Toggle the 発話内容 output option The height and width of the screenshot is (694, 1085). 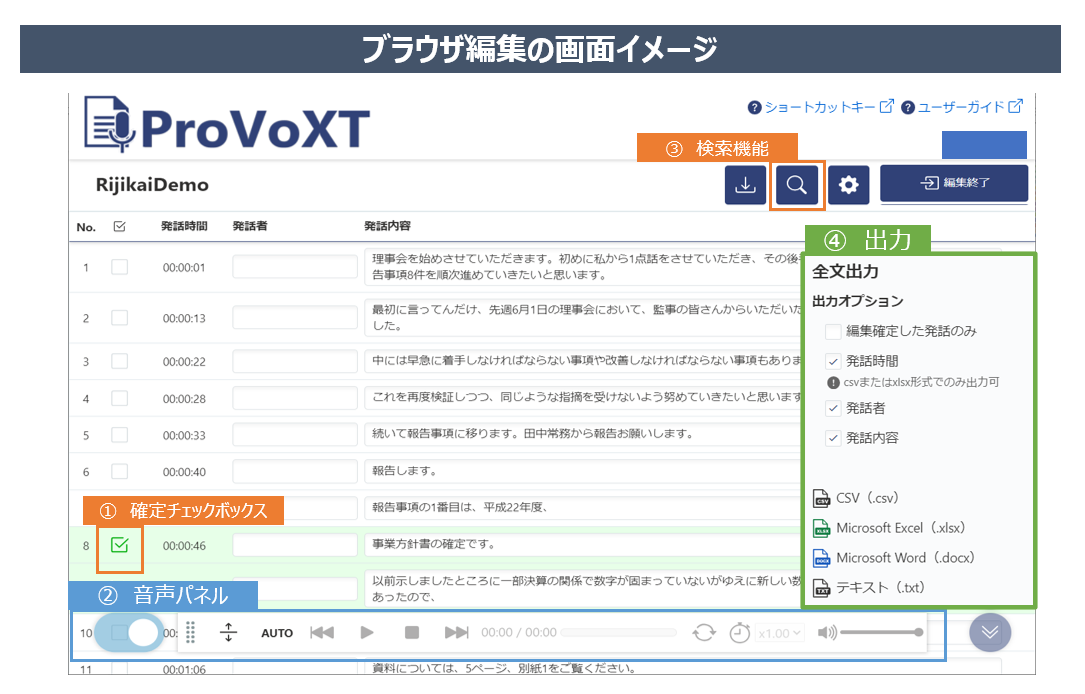pyautogui.click(x=833, y=438)
